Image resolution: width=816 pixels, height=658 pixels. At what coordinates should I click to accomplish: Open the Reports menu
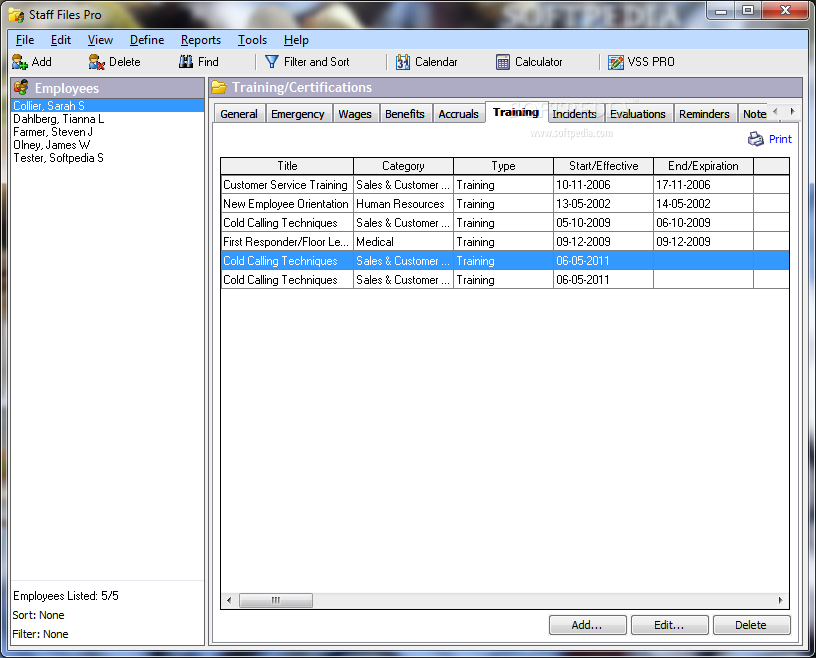tap(200, 40)
